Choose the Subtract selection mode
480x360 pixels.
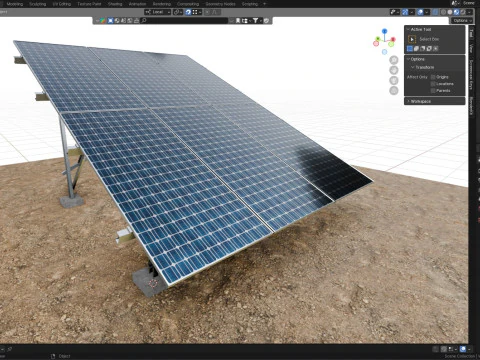[423, 49]
